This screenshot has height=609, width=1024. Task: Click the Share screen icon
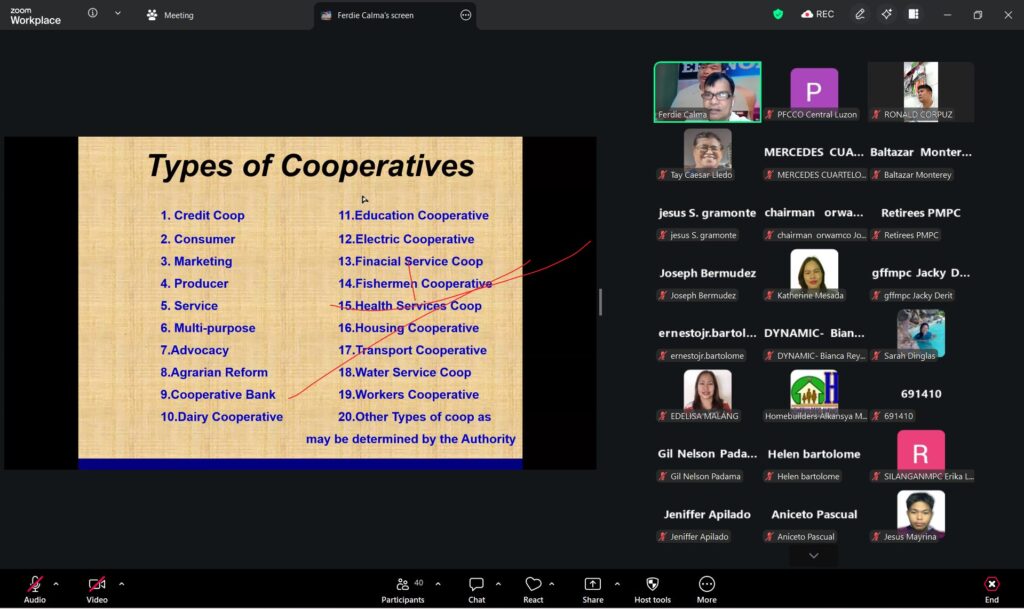(593, 585)
